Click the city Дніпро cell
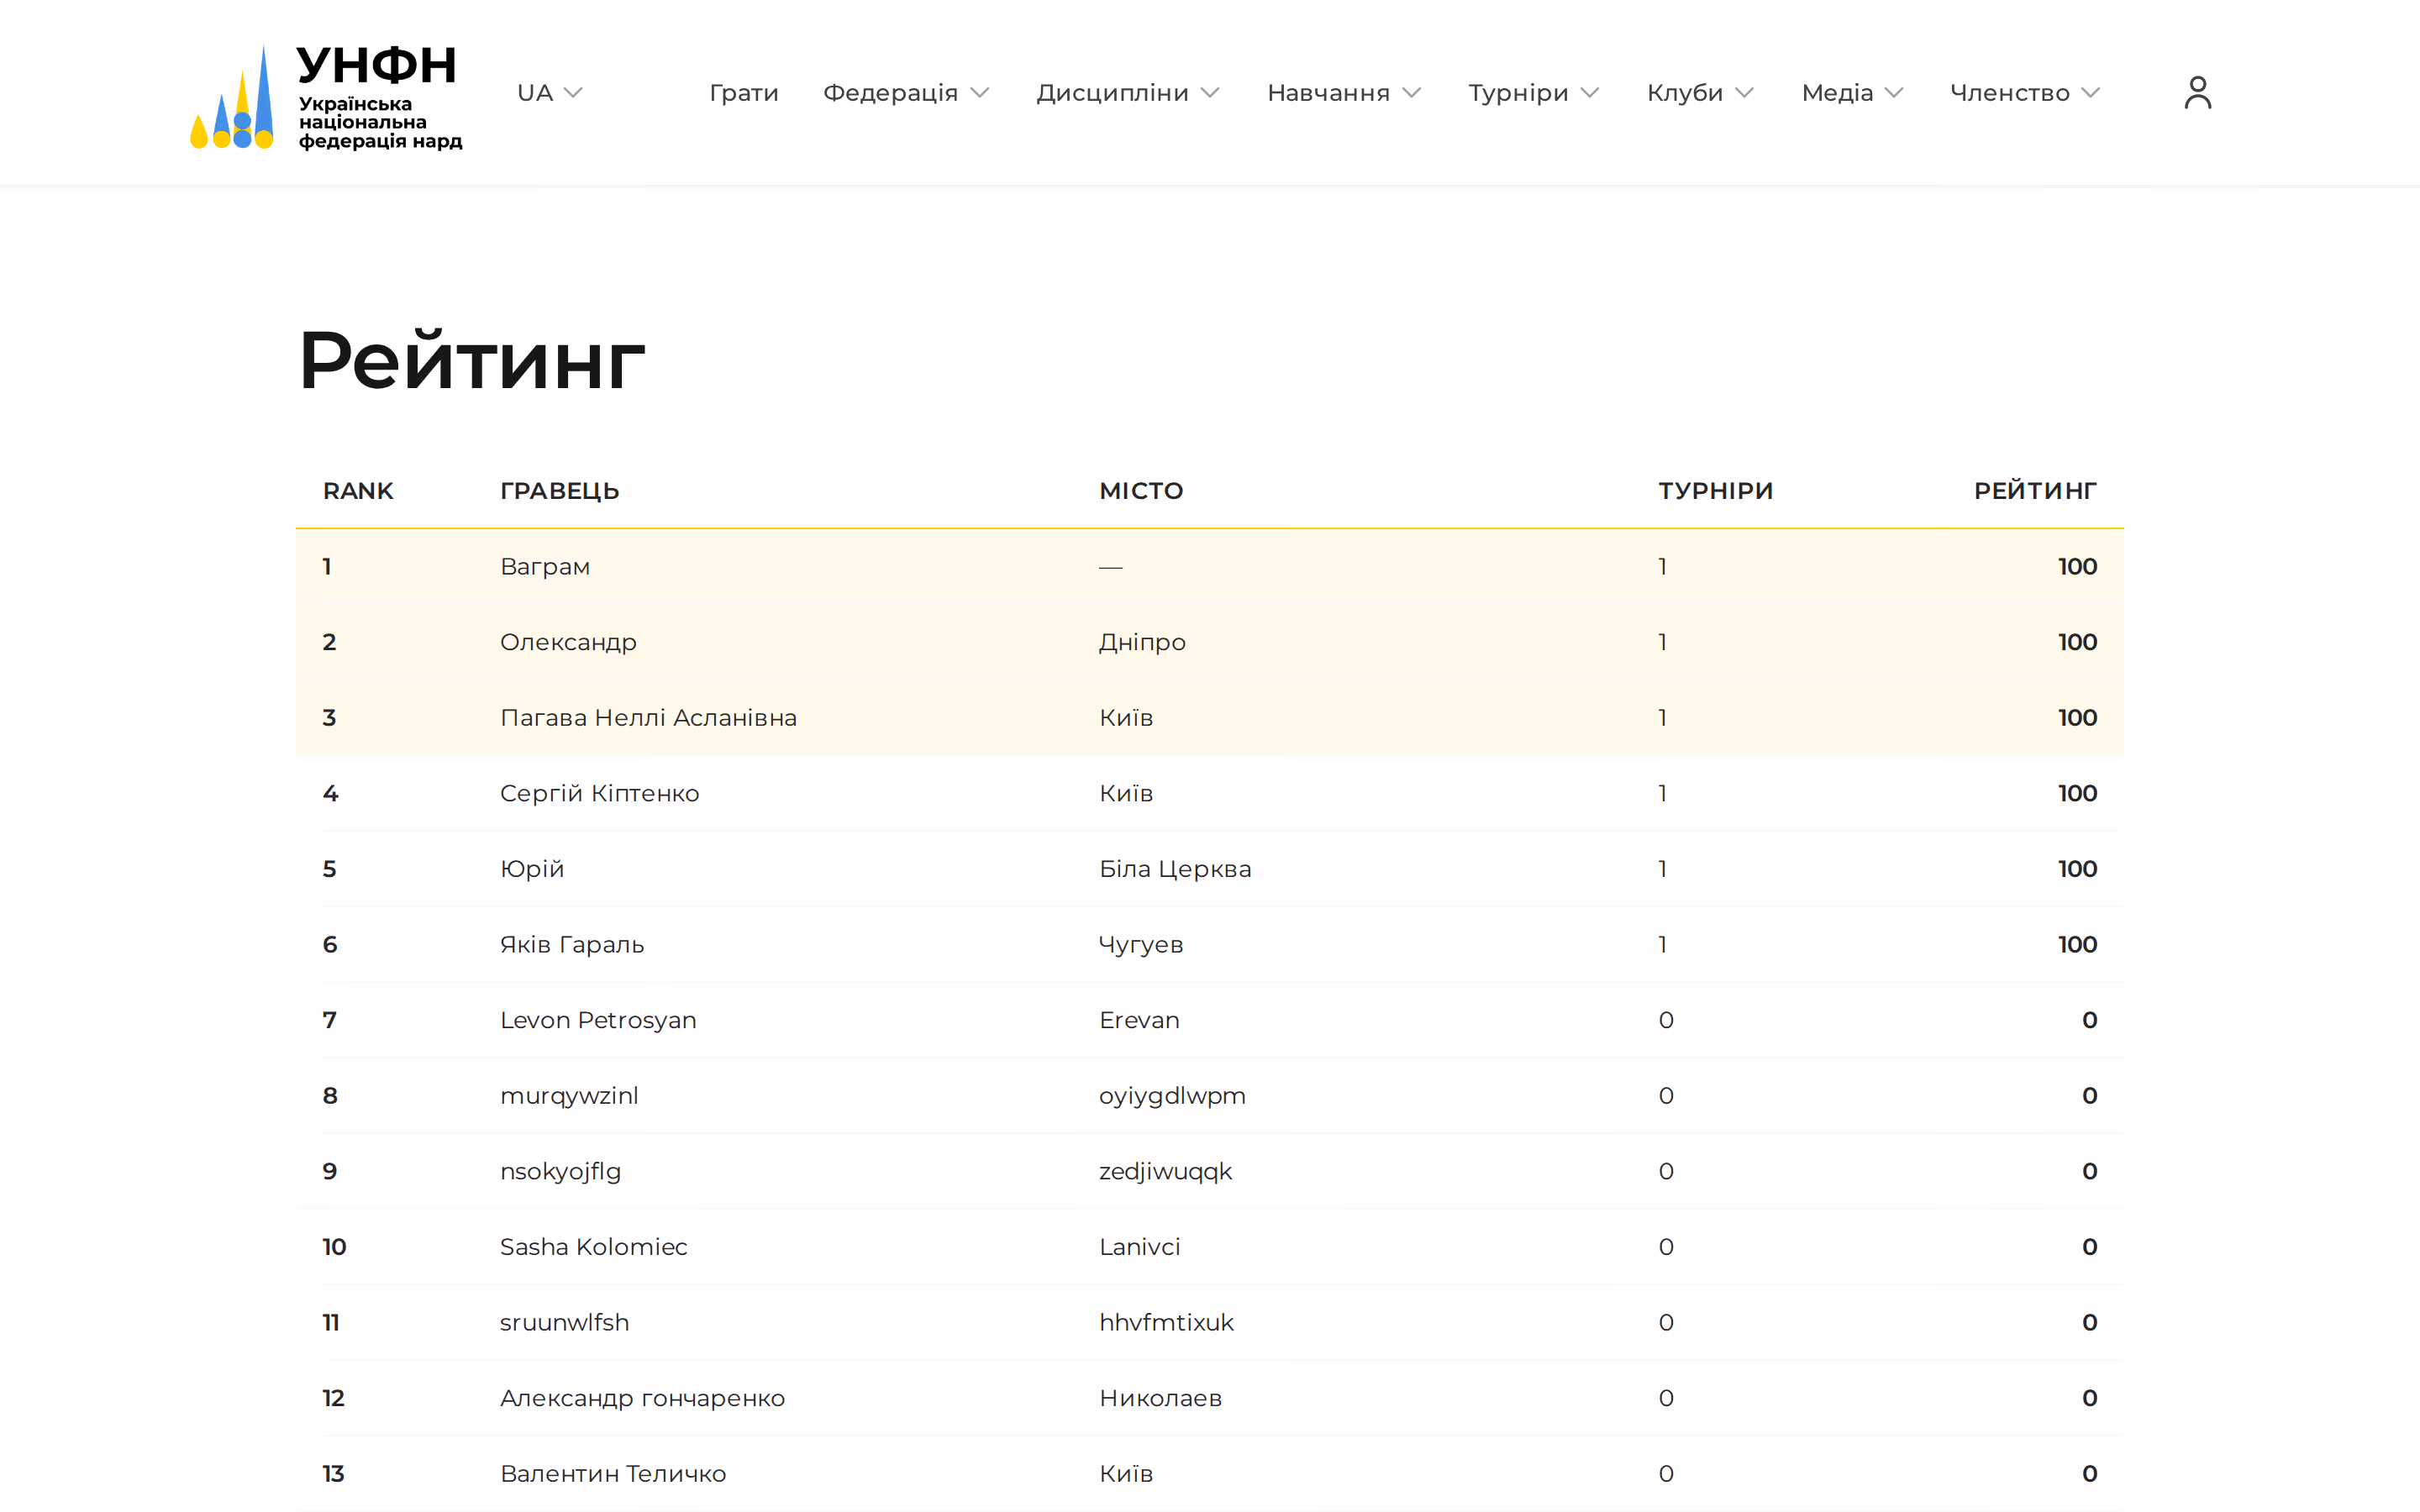The height and width of the screenshot is (1512, 2420). coord(1142,643)
